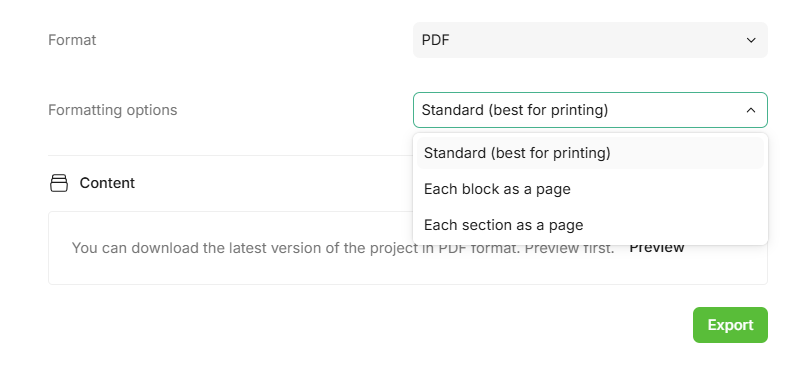811x379 pixels.
Task: Click the bordered content info box
Action: (408, 248)
